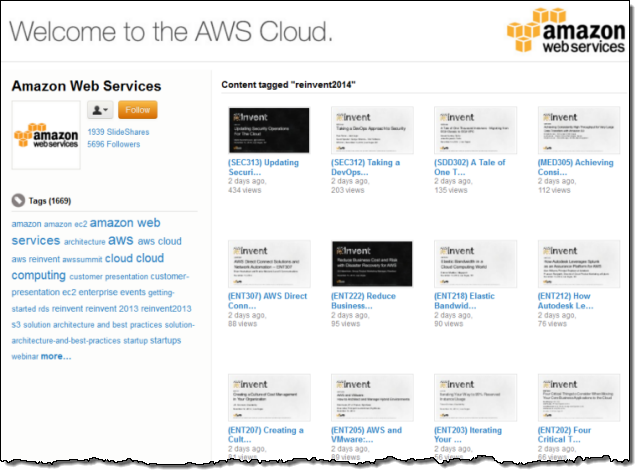Image resolution: width=641 pixels, height=475 pixels.
Task: Click the 'Content tagged "reinvent2014"' heading
Action: 288,85
